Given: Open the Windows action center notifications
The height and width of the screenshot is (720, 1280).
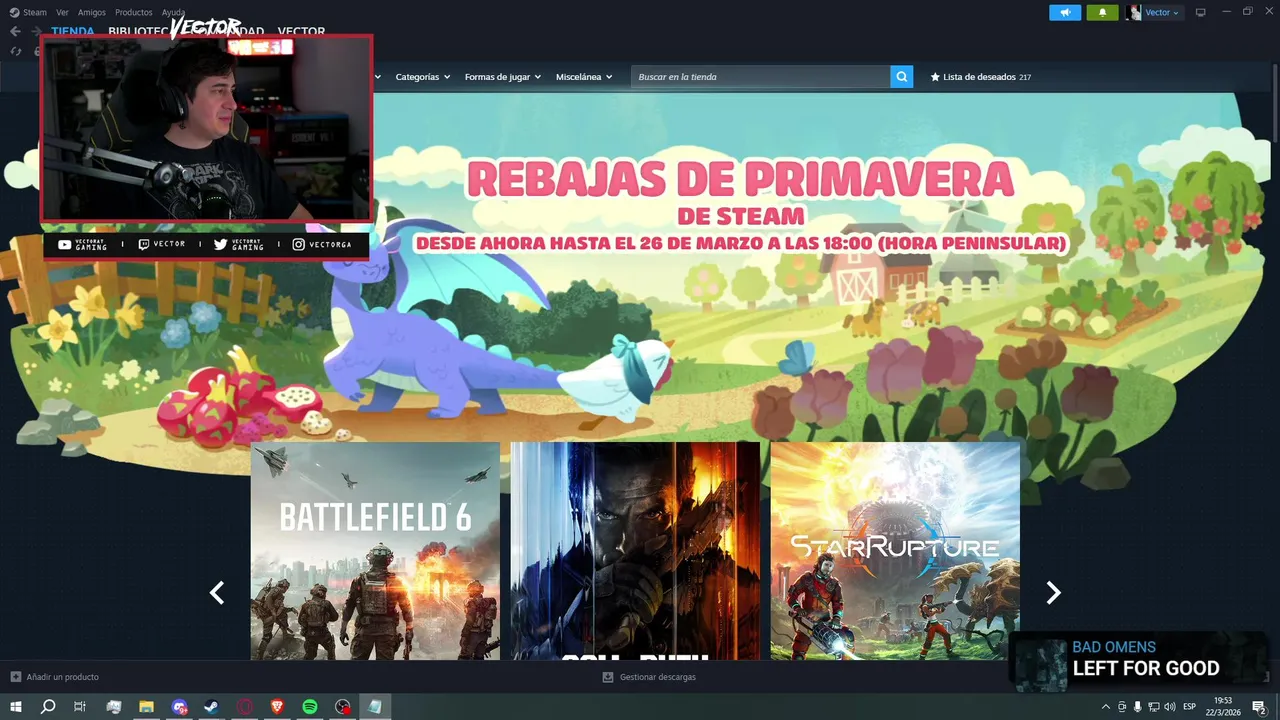Looking at the screenshot, I should 1259,707.
